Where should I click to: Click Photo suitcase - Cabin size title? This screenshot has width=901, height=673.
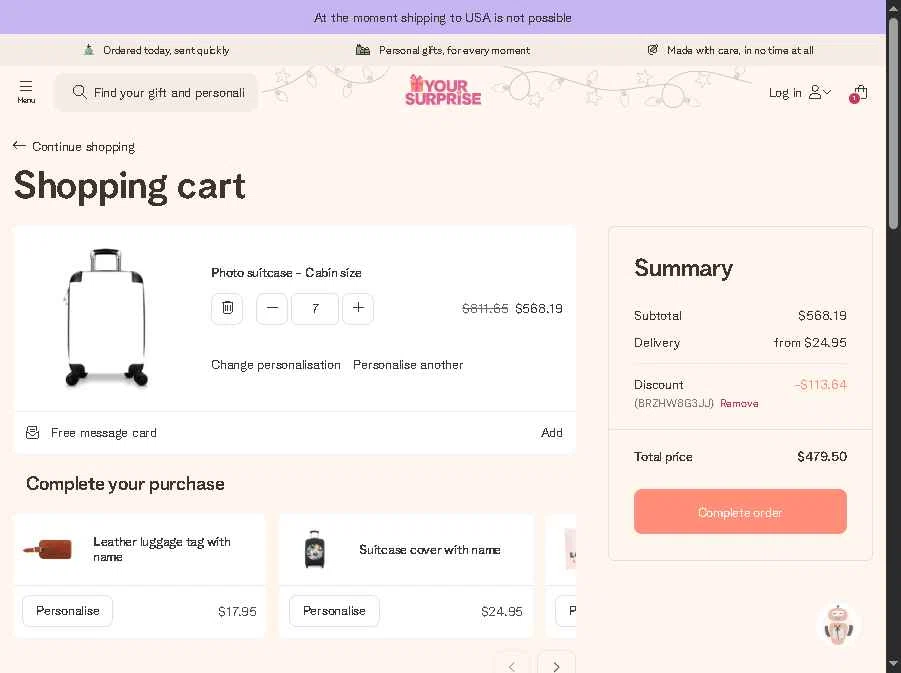[286, 273]
